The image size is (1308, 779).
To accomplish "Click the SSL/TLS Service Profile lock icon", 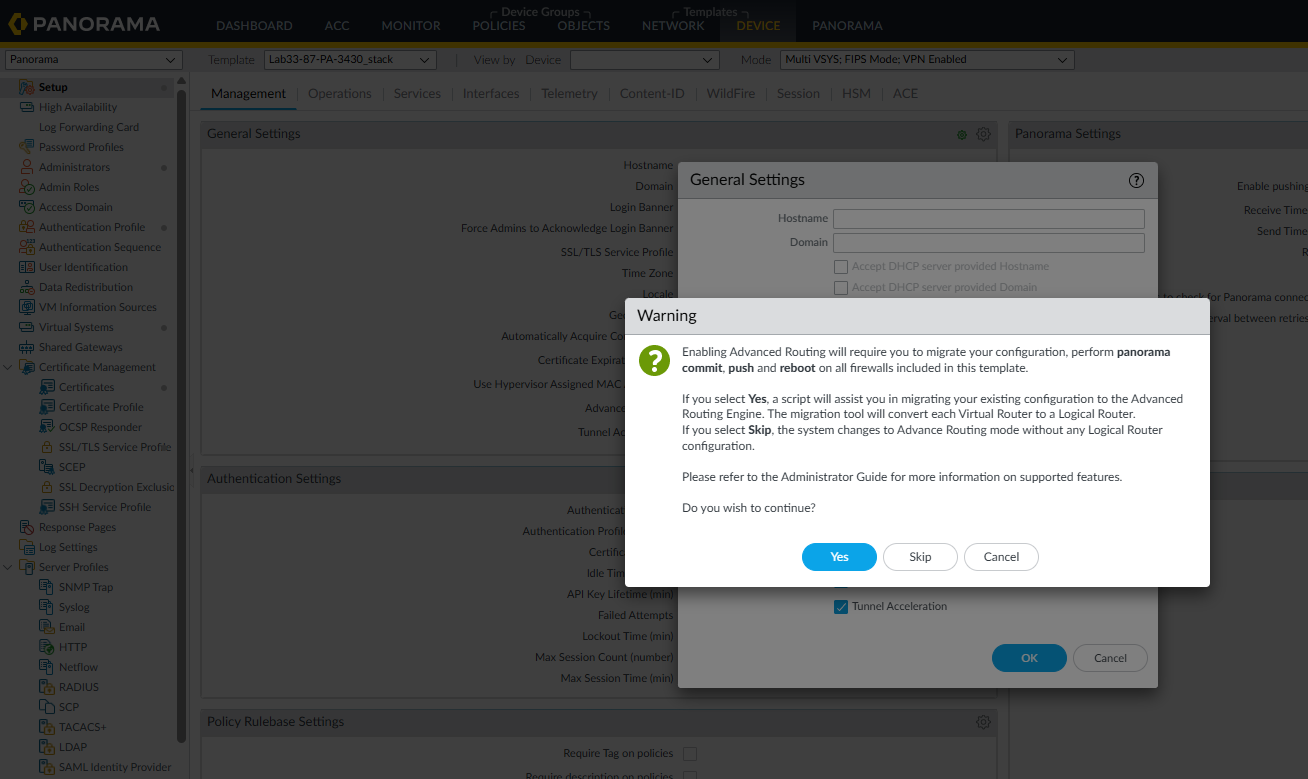I will [x=47, y=447].
